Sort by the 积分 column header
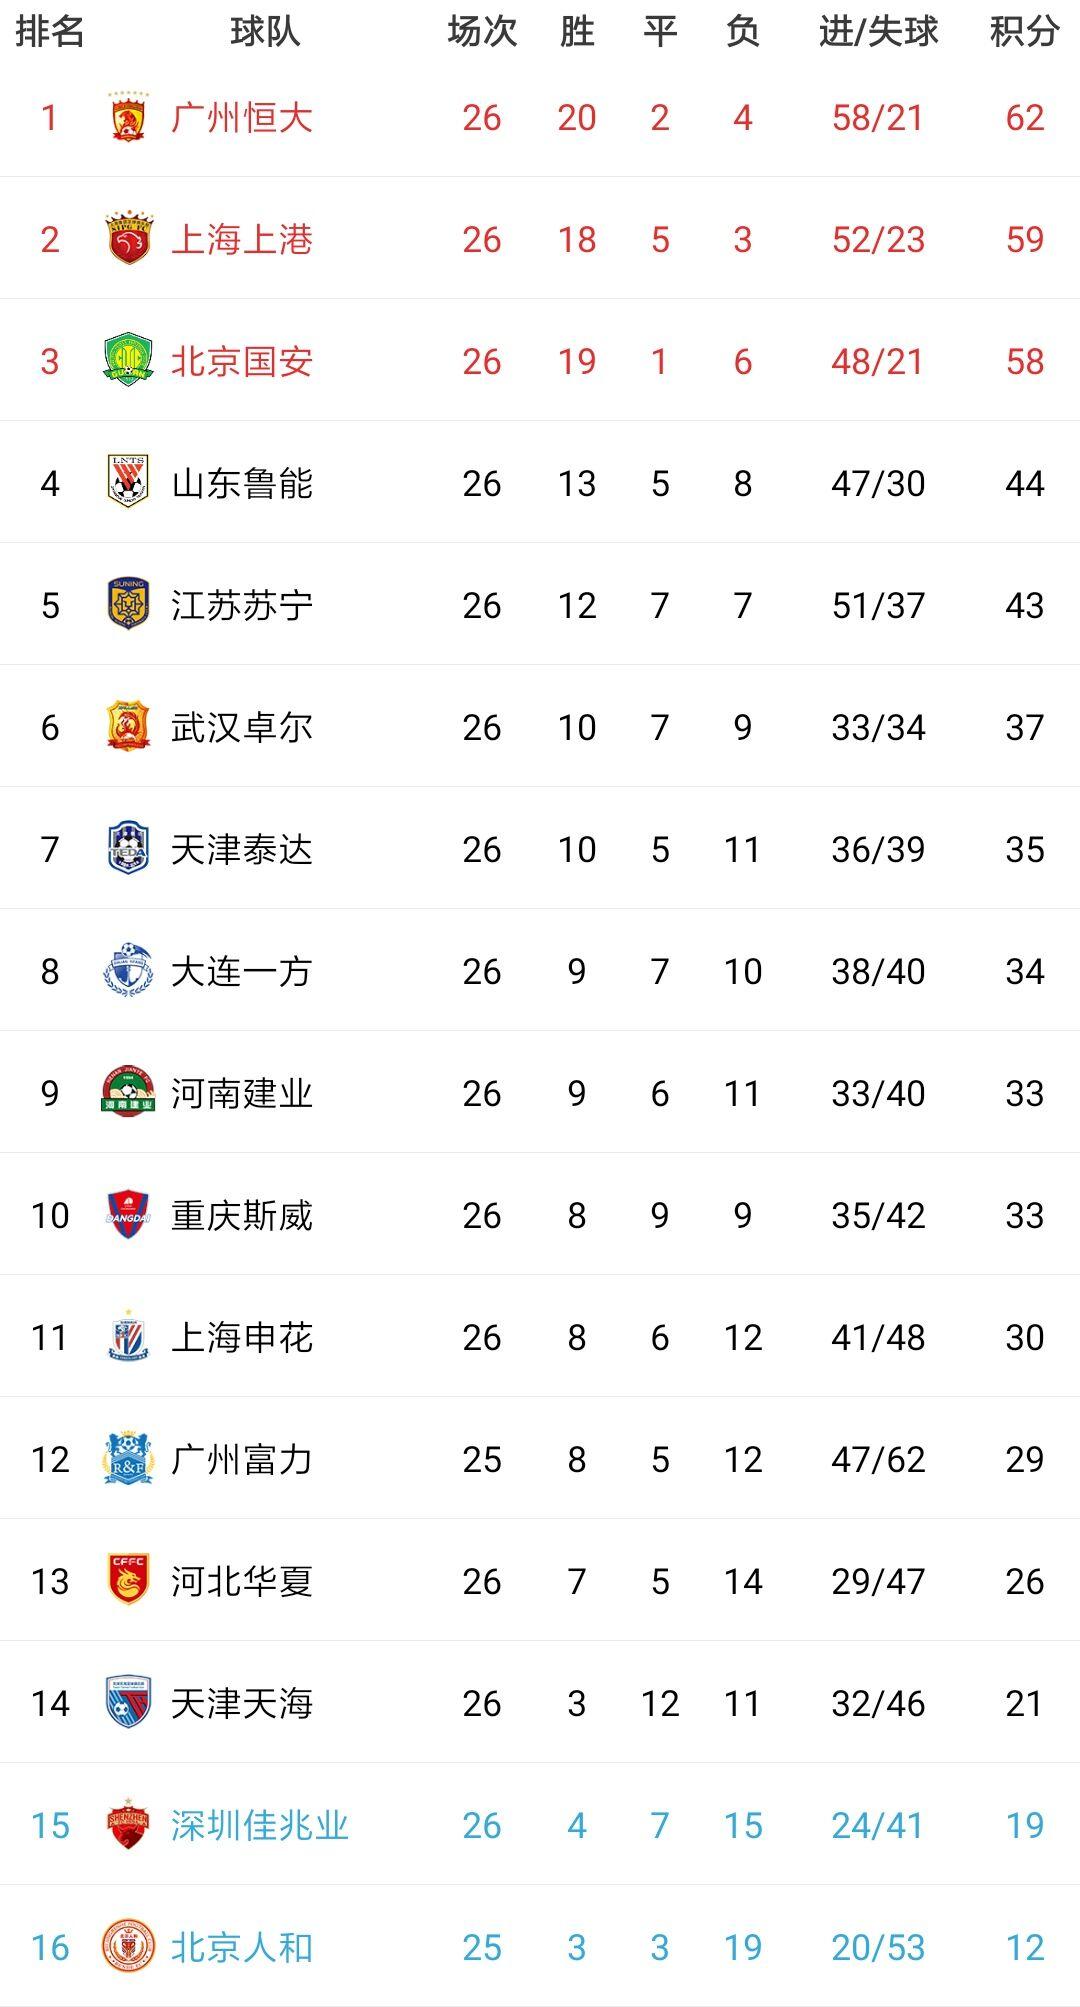Viewport: 1080px width, 2007px height. [x=1024, y=32]
